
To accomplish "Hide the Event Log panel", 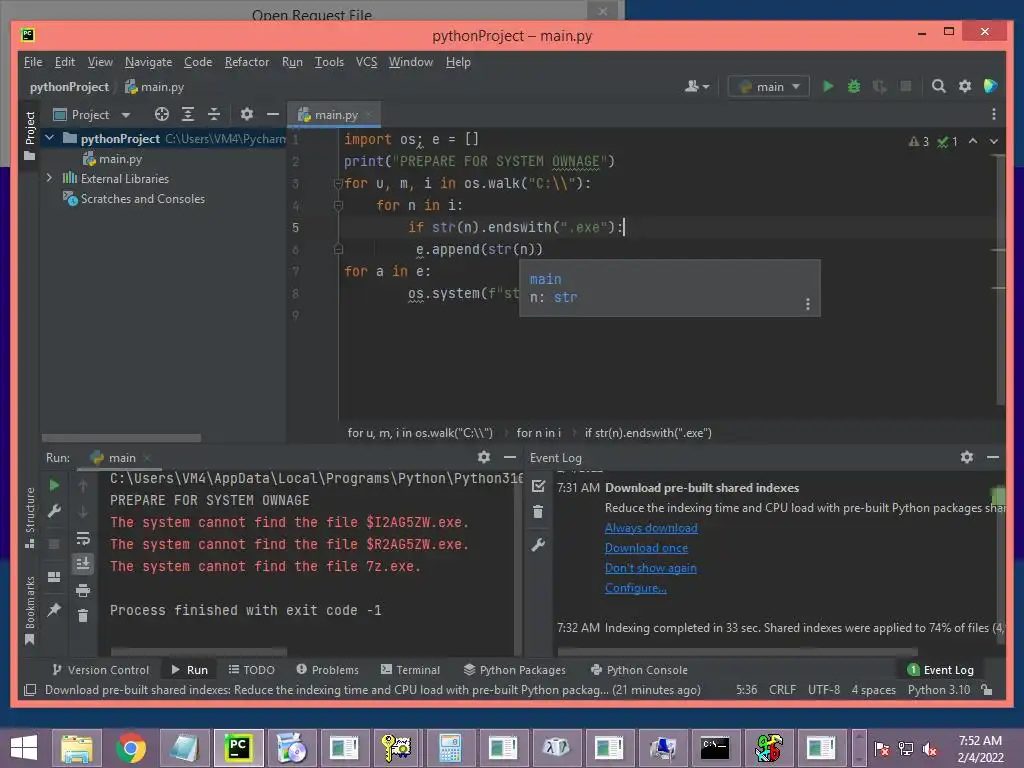I will [x=993, y=457].
